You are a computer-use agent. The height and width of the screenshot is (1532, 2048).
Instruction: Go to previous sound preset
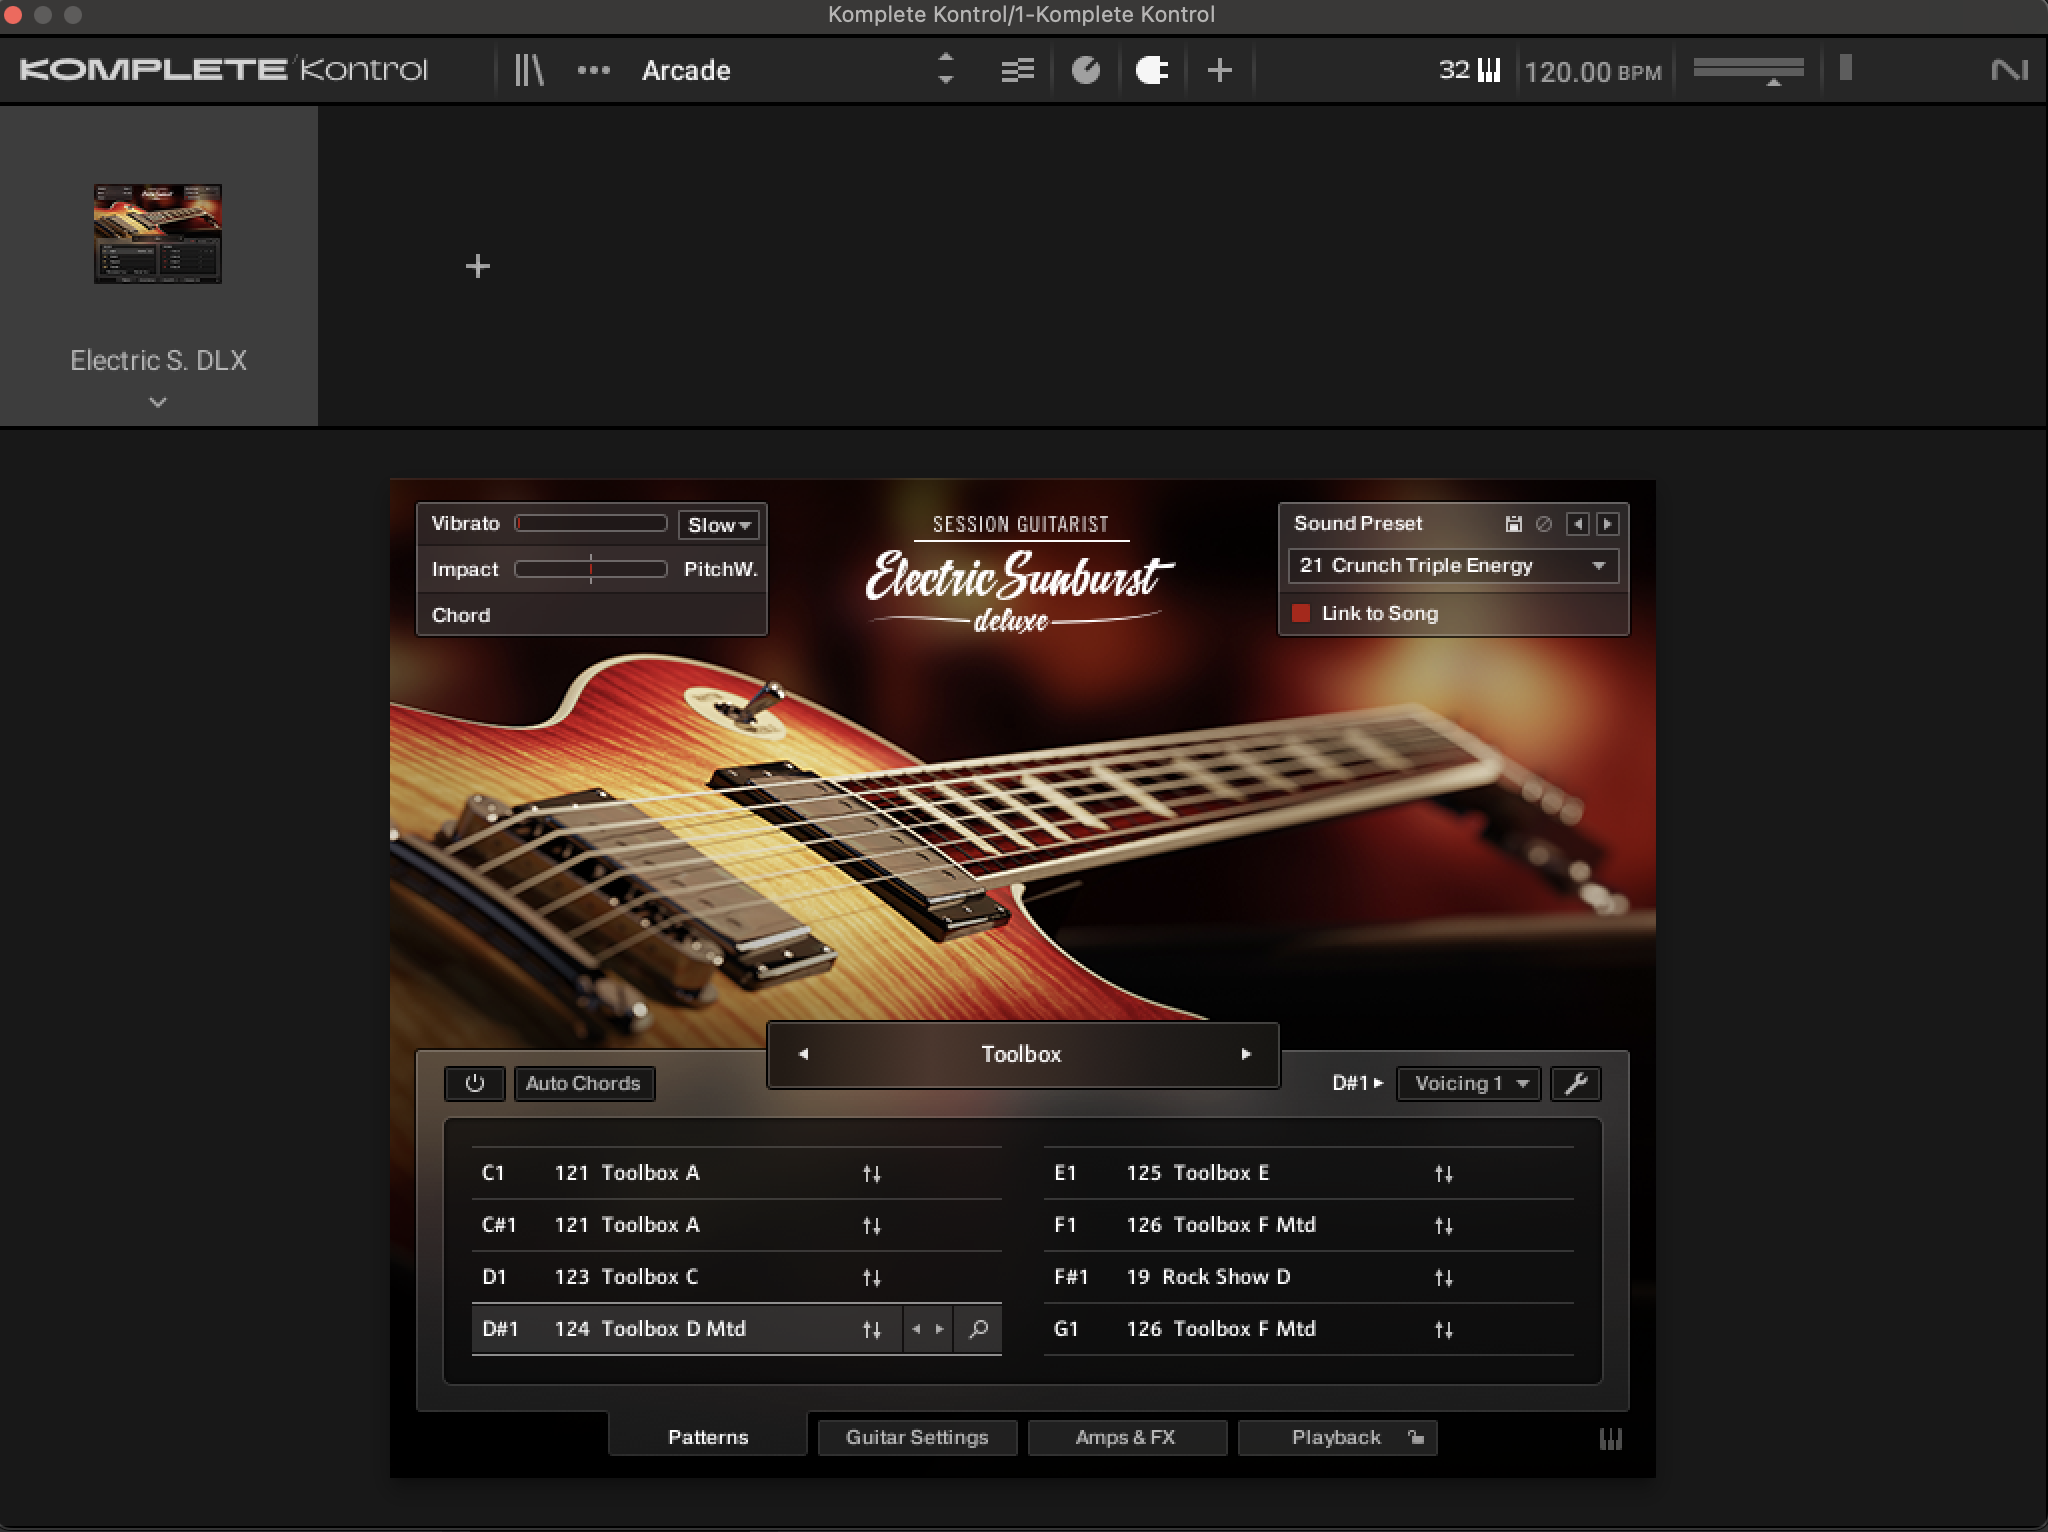(1578, 524)
